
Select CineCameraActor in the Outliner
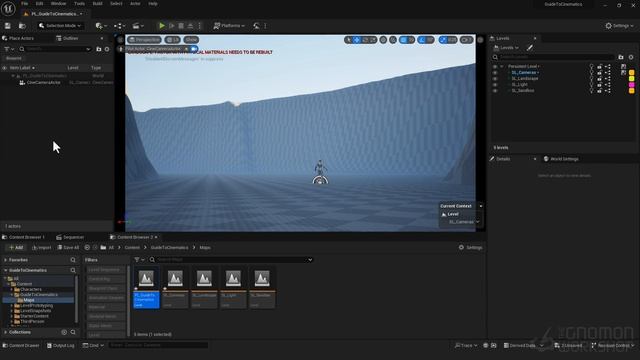coord(43,82)
